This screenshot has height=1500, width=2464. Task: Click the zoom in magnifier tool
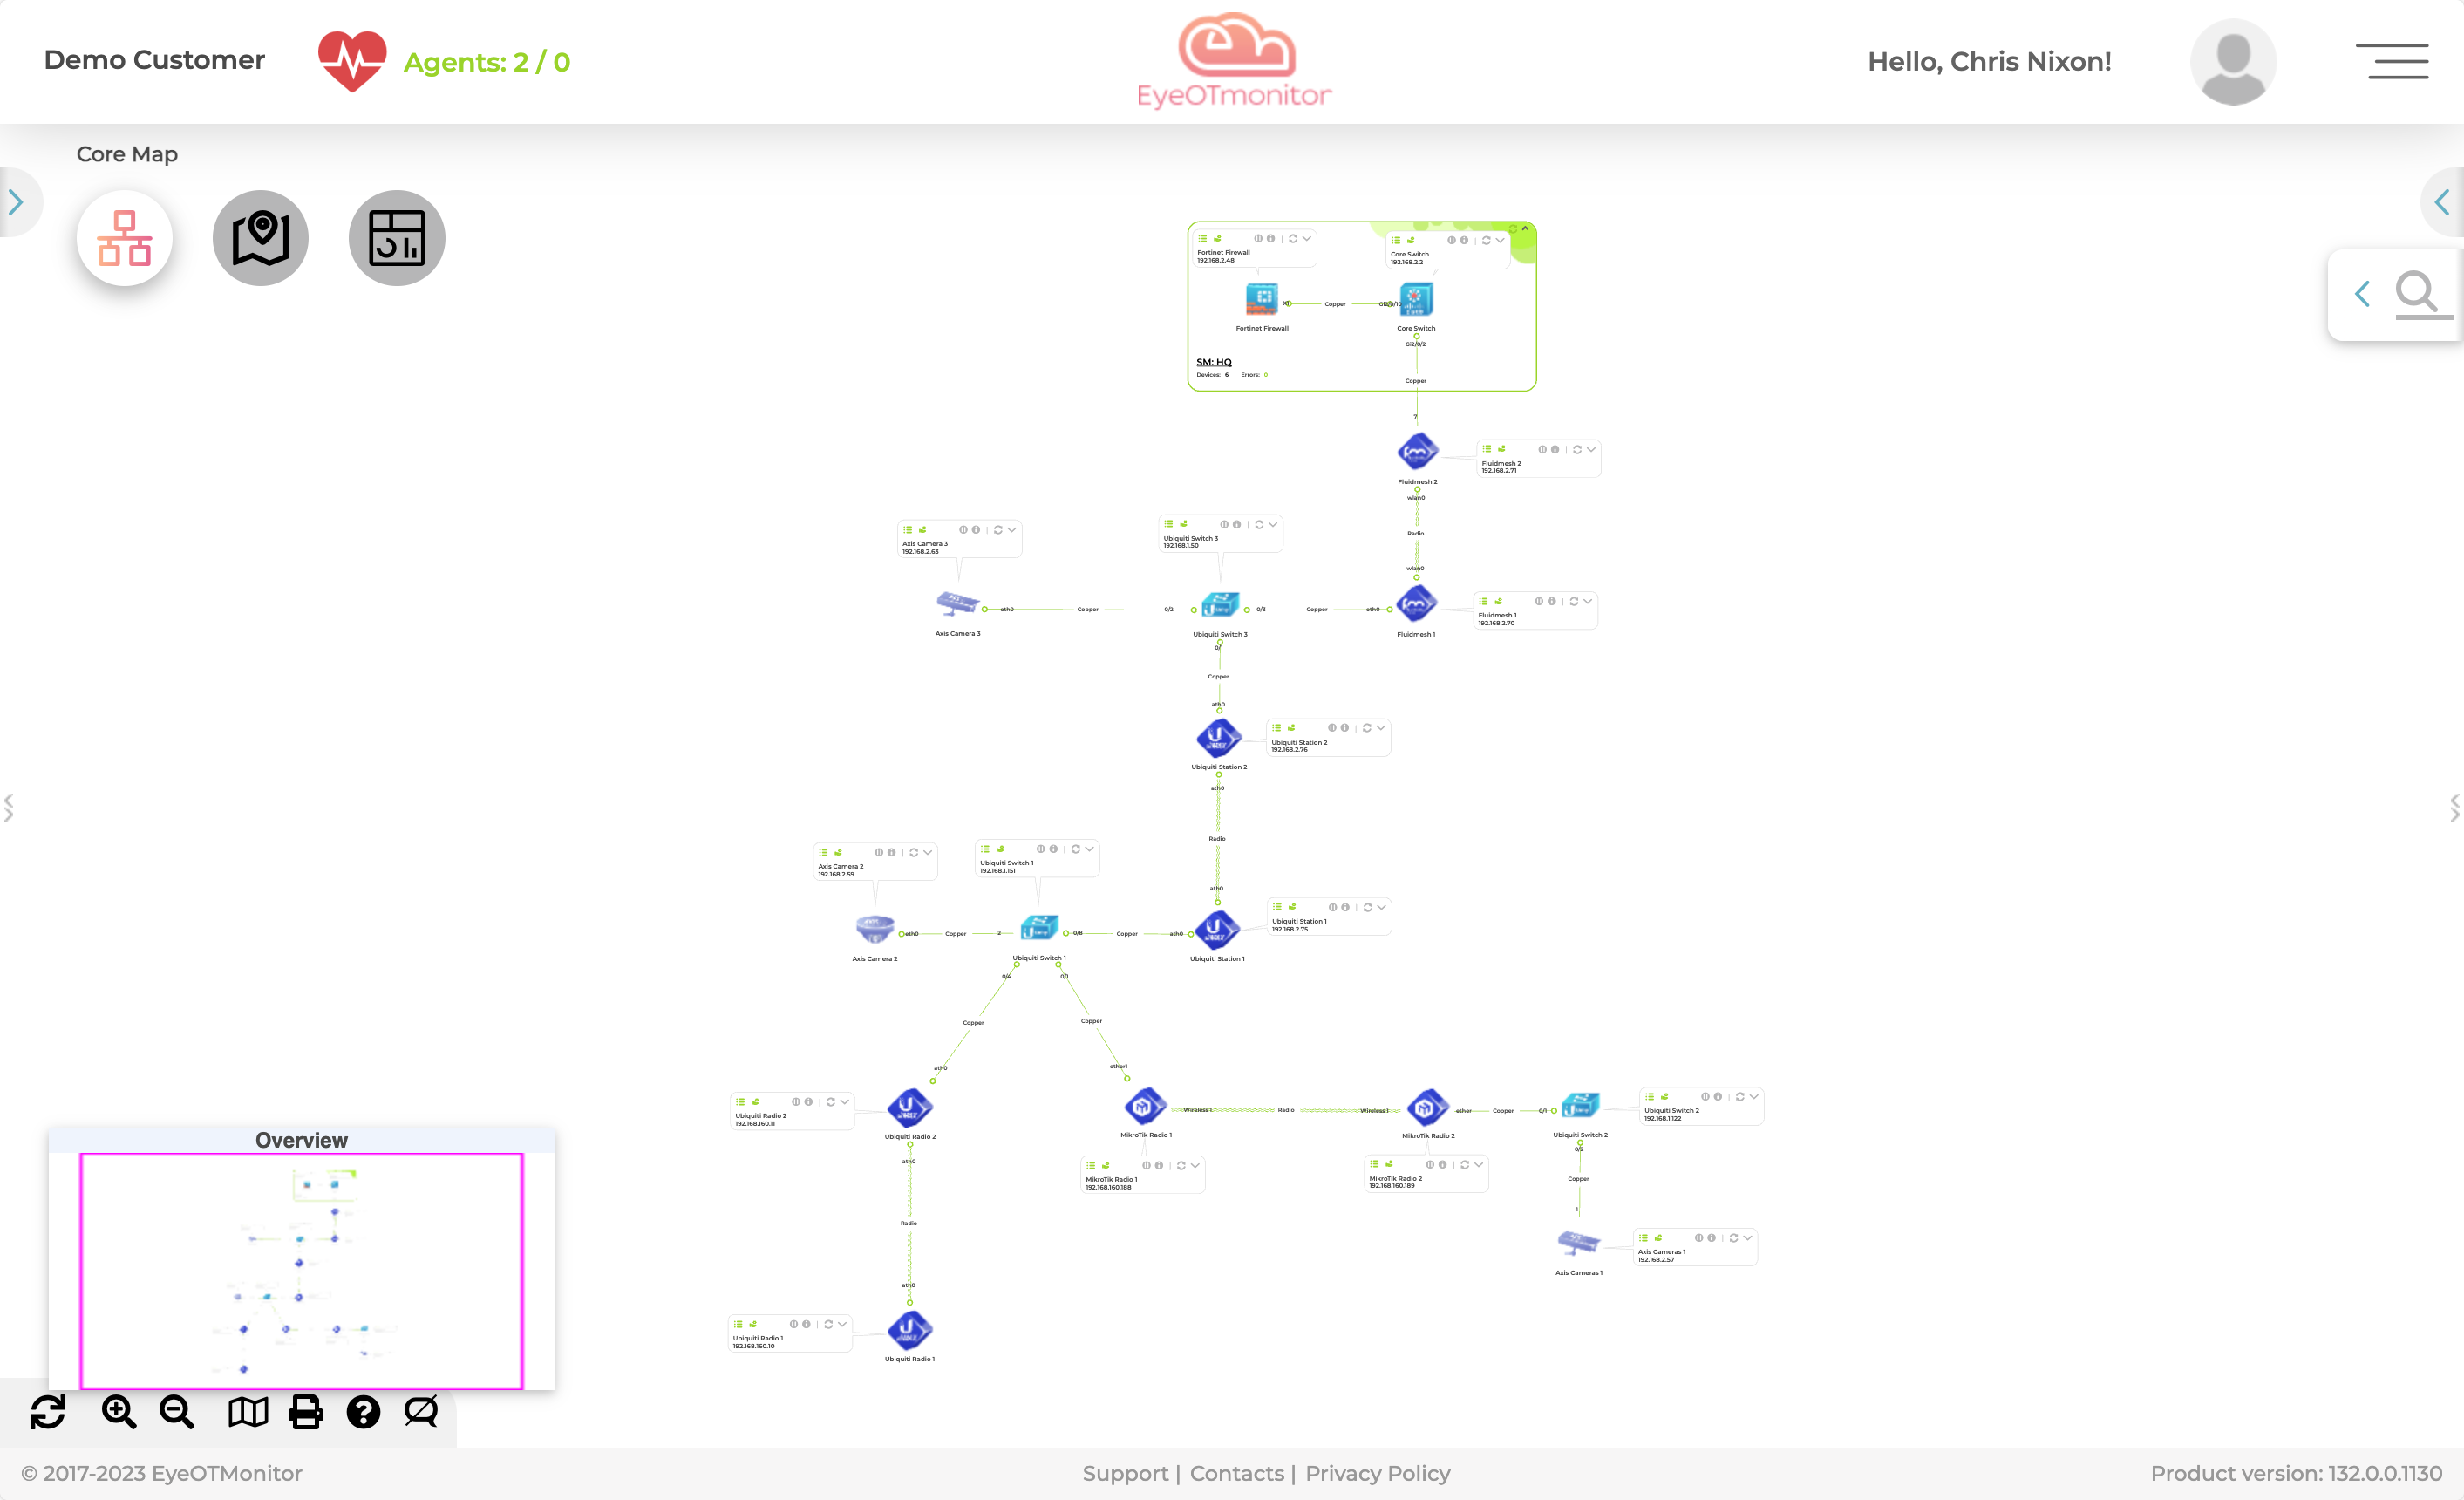(119, 1412)
